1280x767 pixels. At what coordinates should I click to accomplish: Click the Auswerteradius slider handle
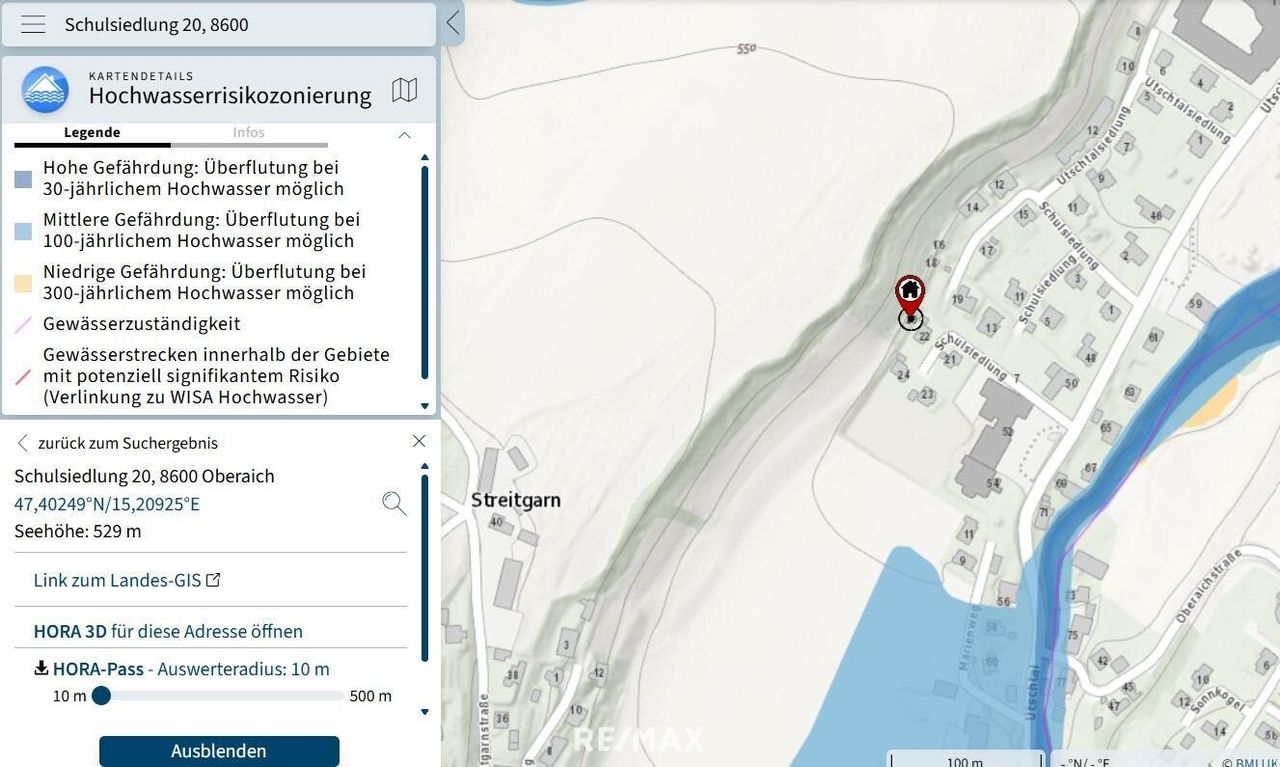coord(101,696)
